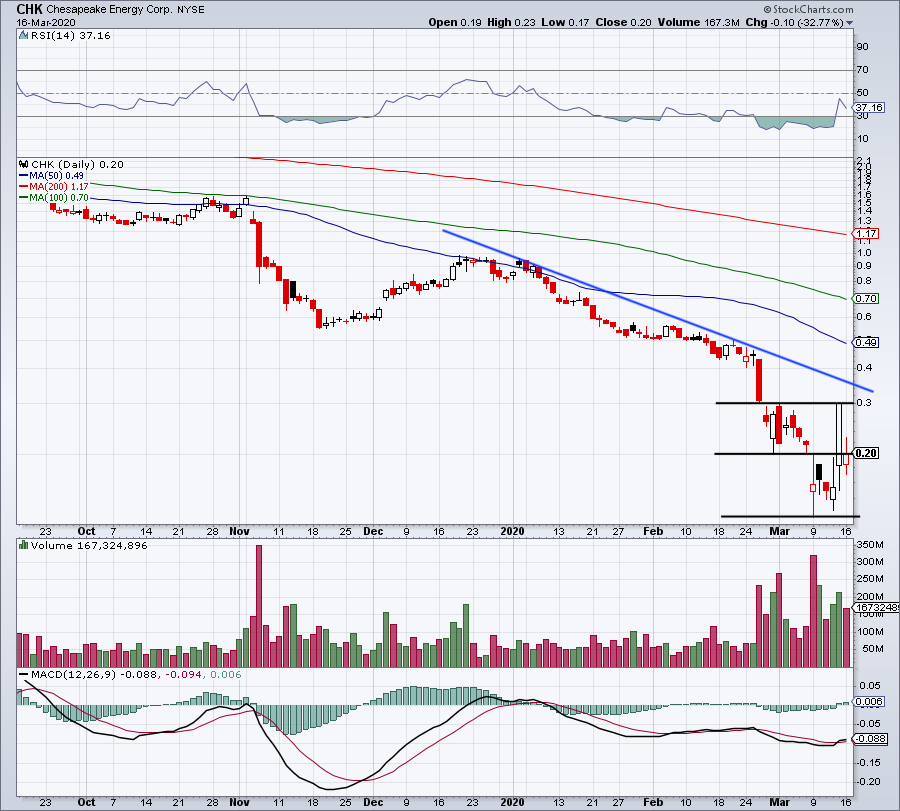Viewport: 900px width, 811px height.
Task: Click the 2020 label on the date axis
Action: tap(512, 531)
